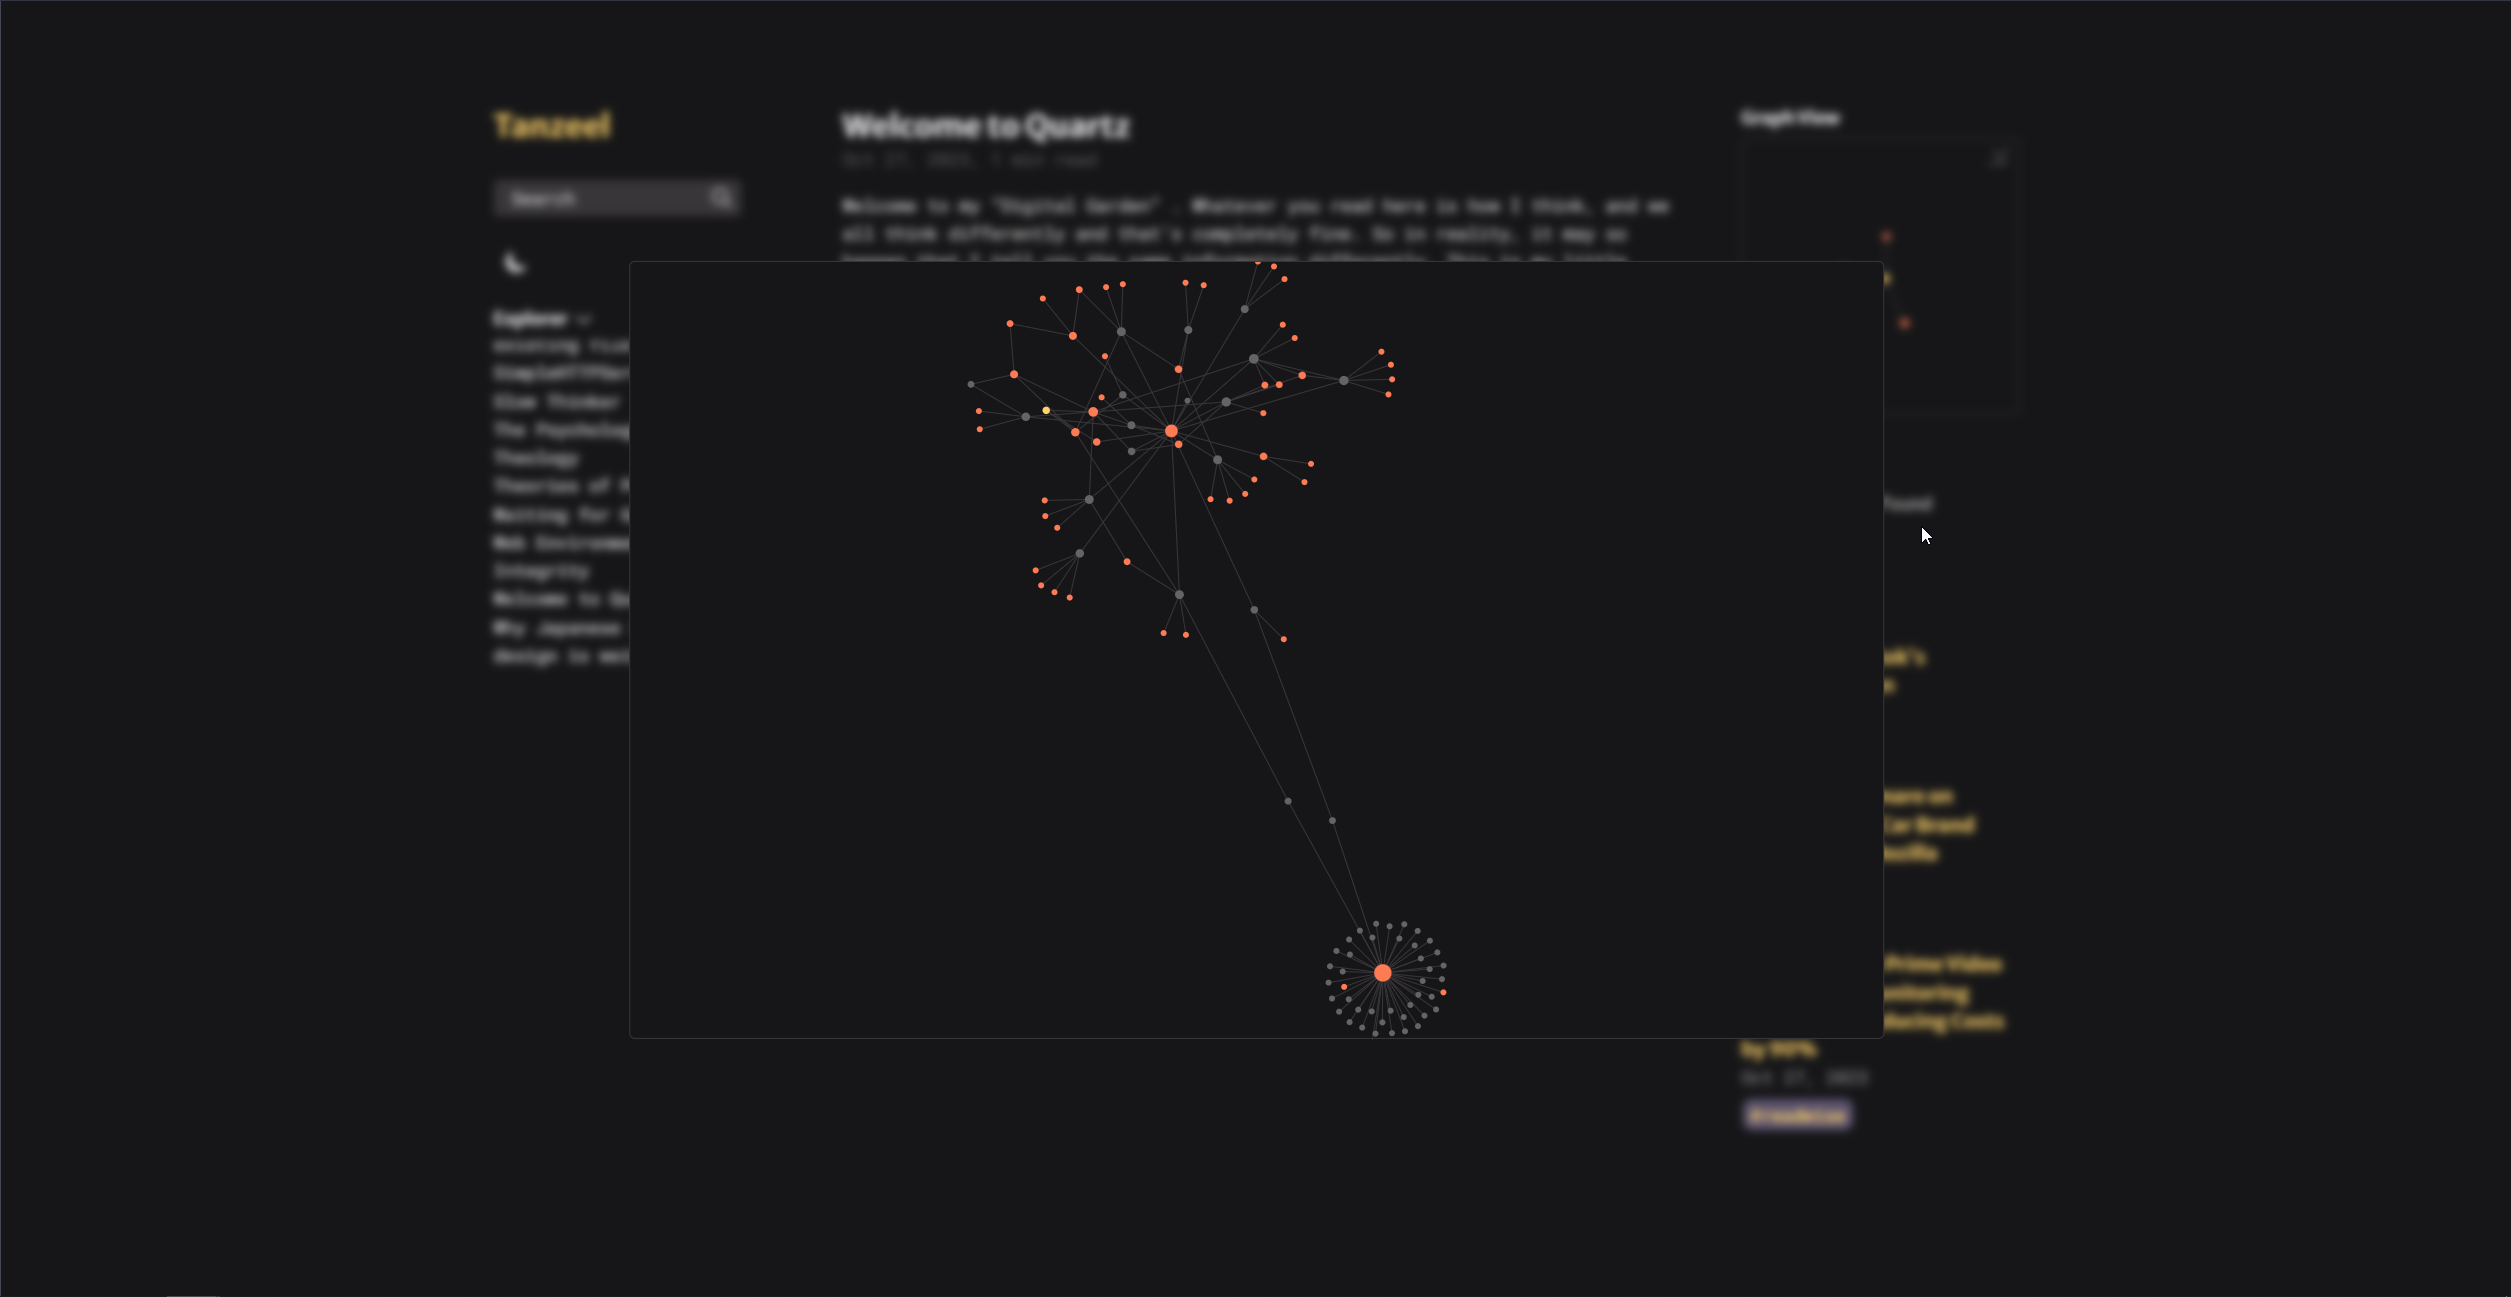Screen dimensions: 2511x1297
Task: Click the Graph View heading in right sidebar
Action: (x=1789, y=118)
